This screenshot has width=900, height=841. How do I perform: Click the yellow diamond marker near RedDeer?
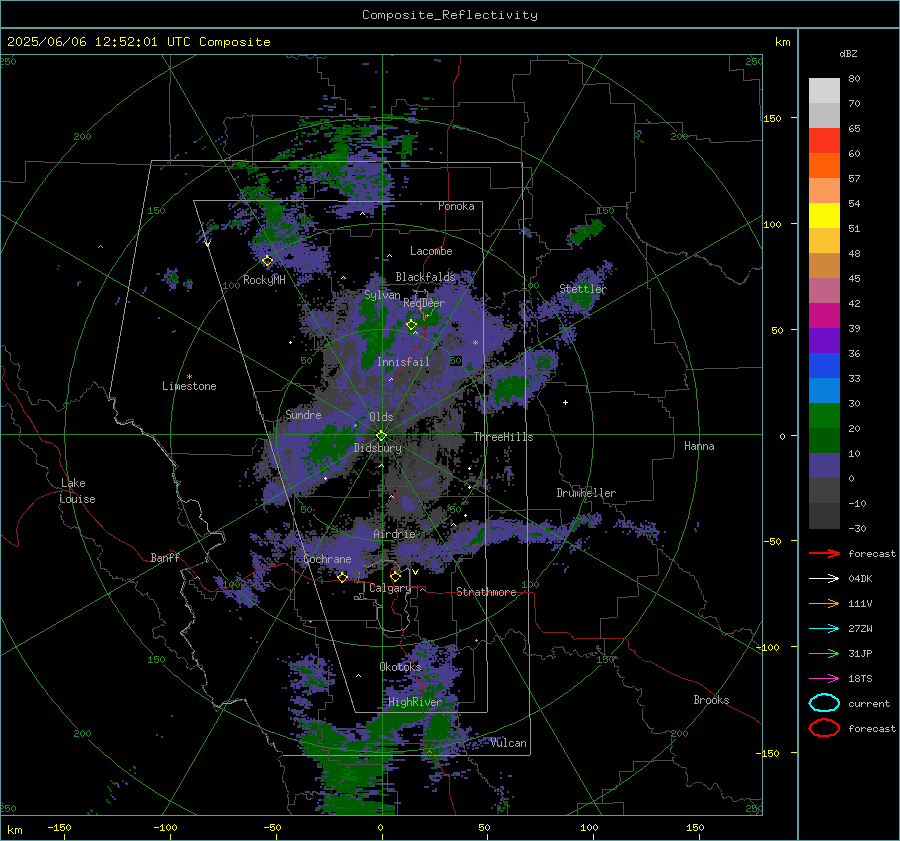tap(411, 325)
